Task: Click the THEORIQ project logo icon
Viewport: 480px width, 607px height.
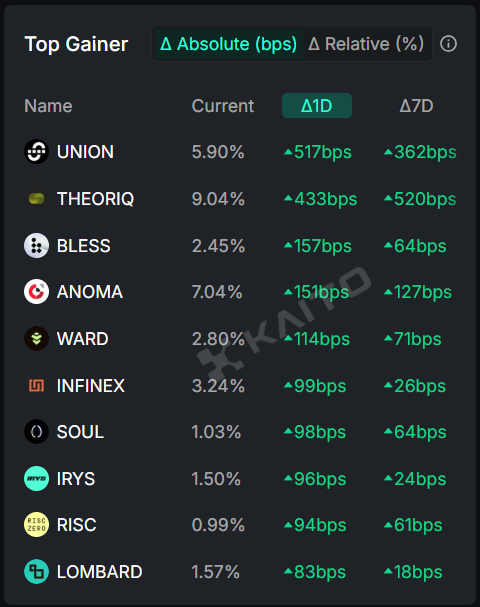Action: [36, 199]
